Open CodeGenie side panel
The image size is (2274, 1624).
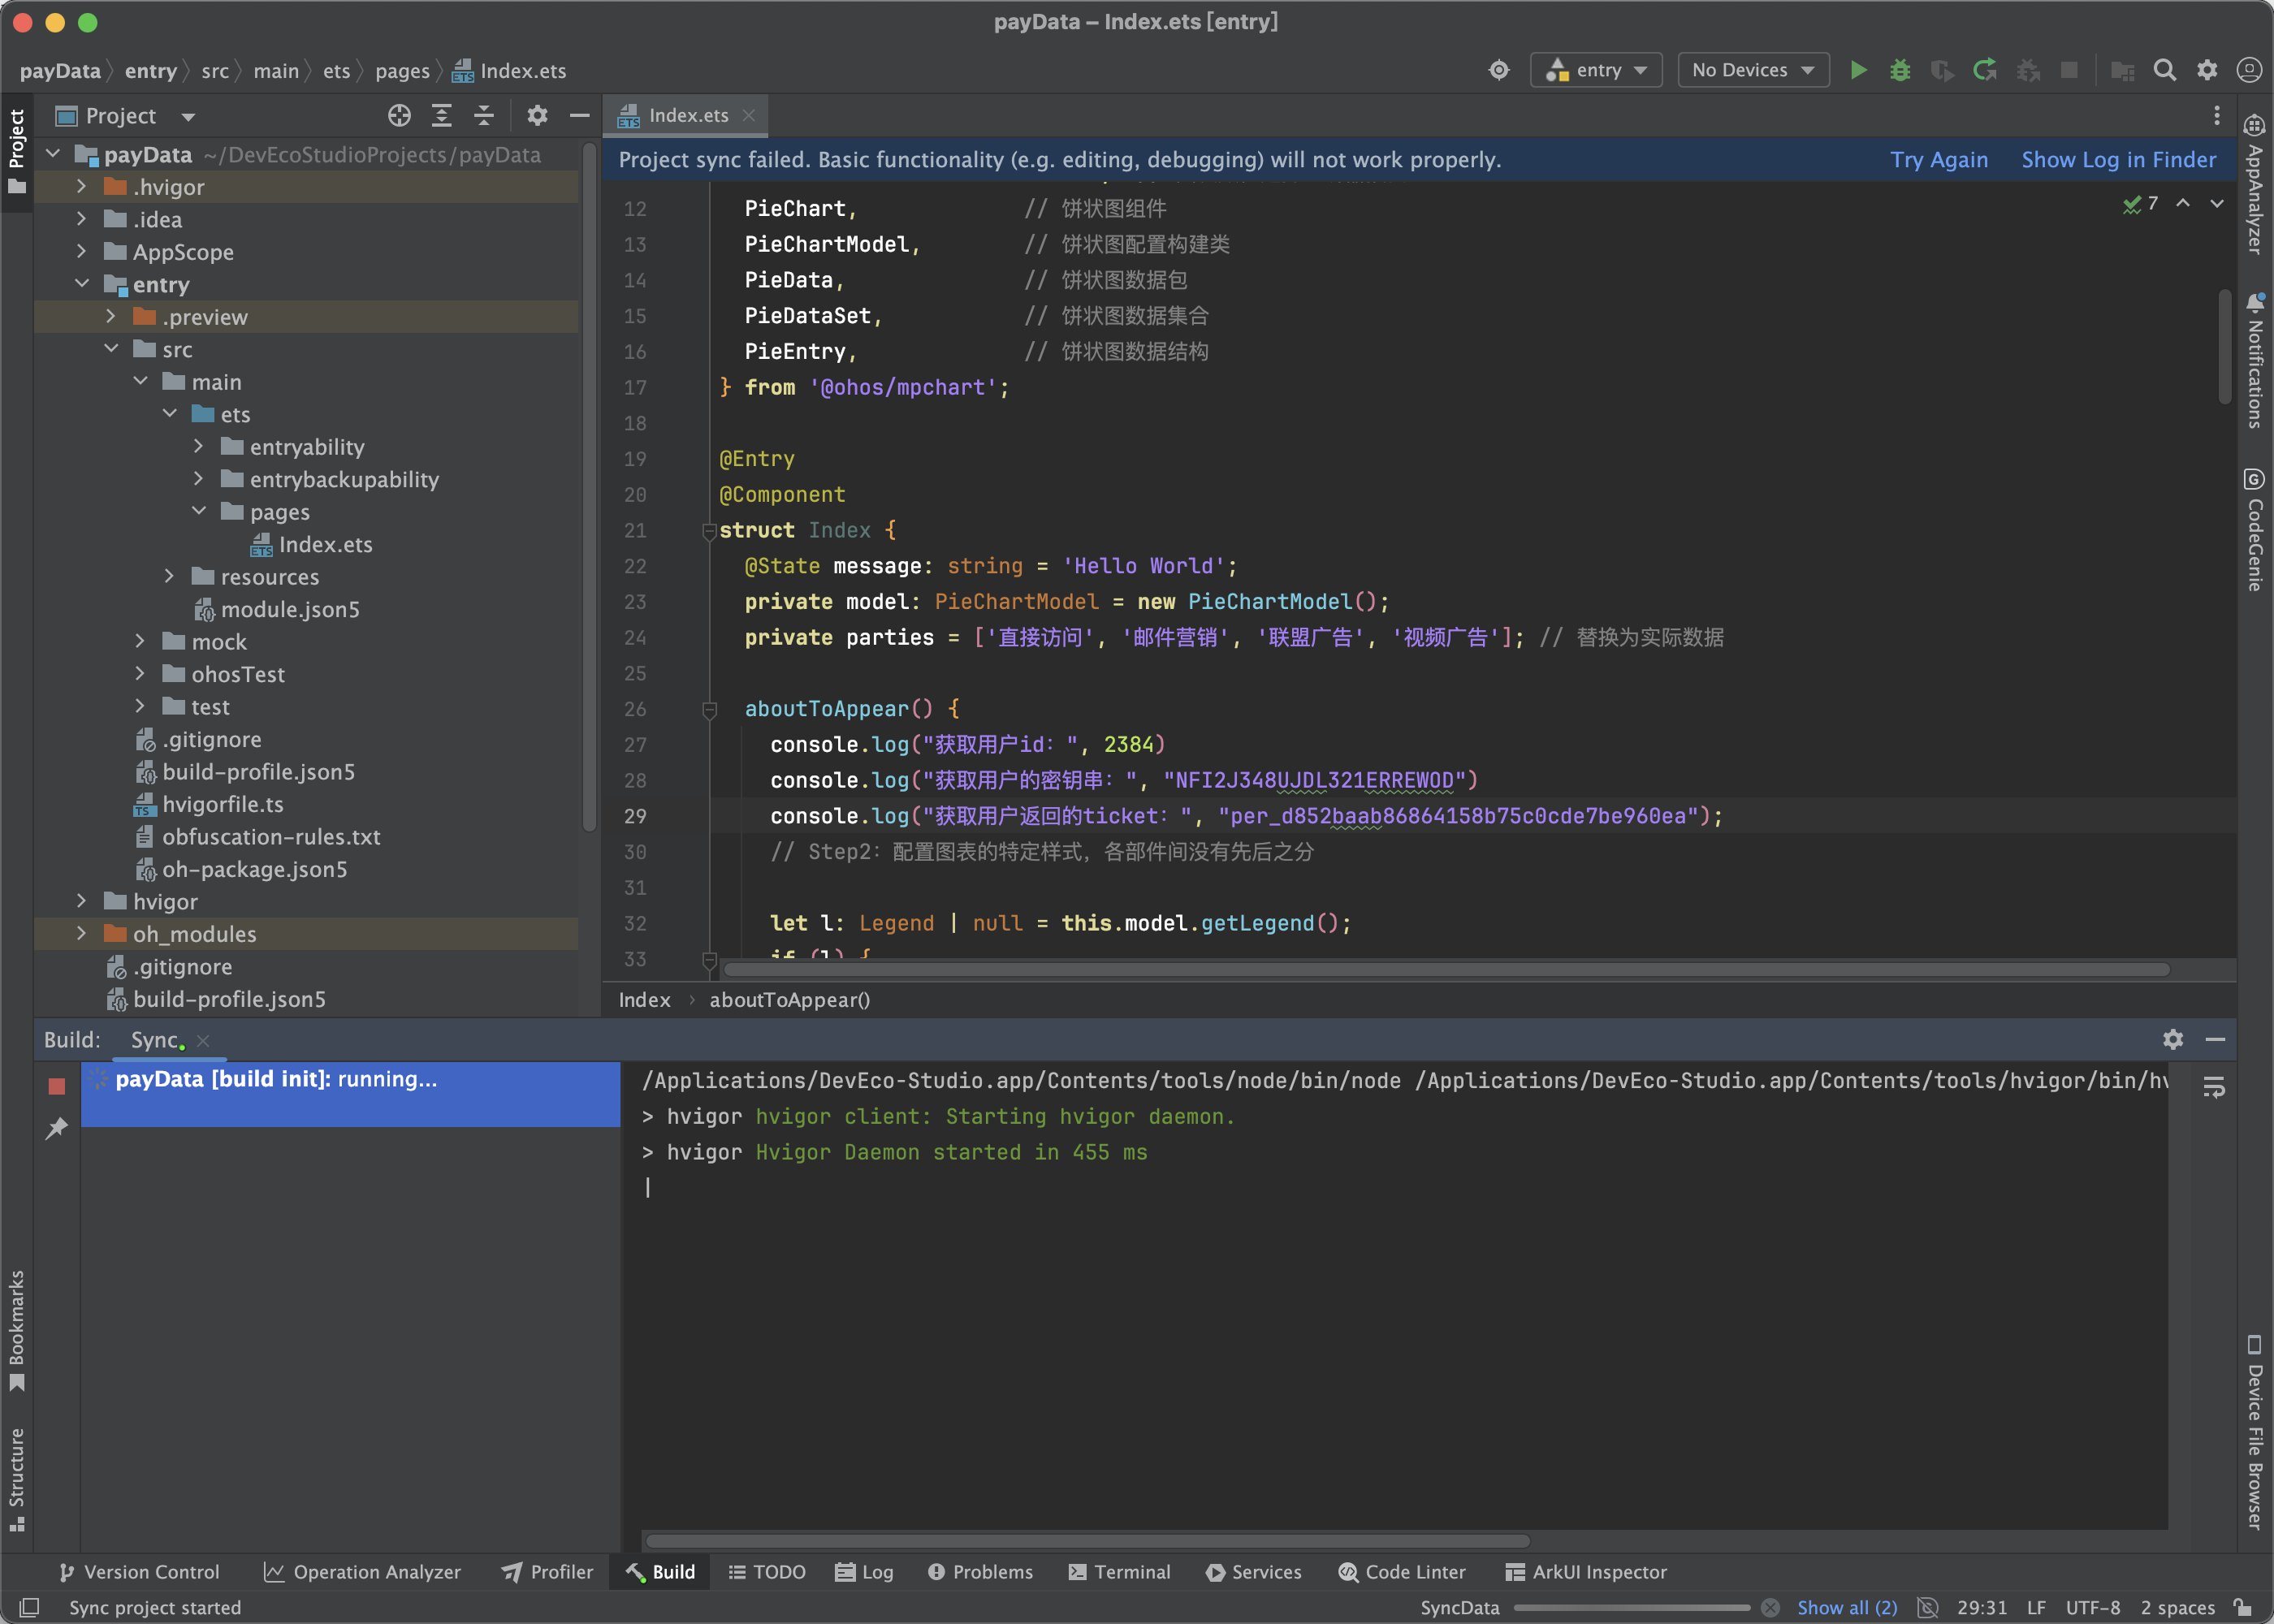tap(2254, 530)
